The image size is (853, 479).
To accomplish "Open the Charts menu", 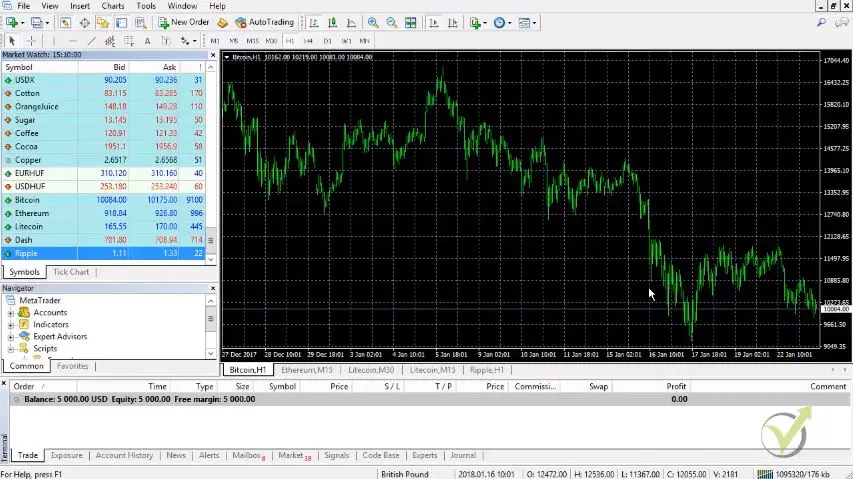I will coord(113,6).
